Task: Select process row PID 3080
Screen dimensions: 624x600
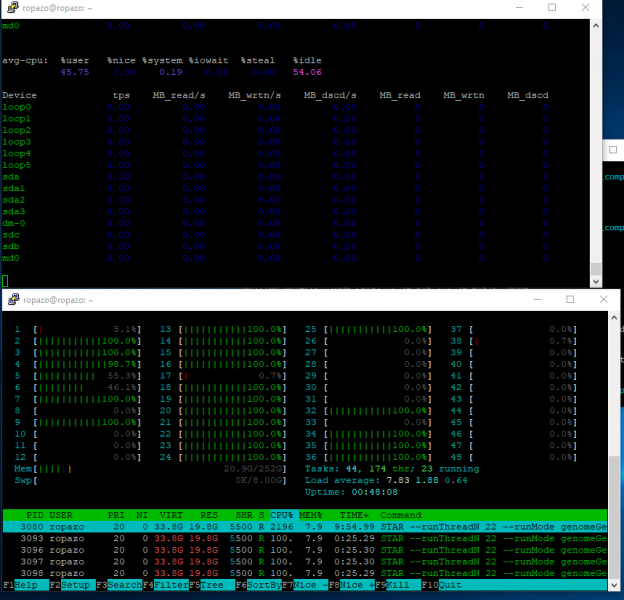Action: click(x=305, y=527)
